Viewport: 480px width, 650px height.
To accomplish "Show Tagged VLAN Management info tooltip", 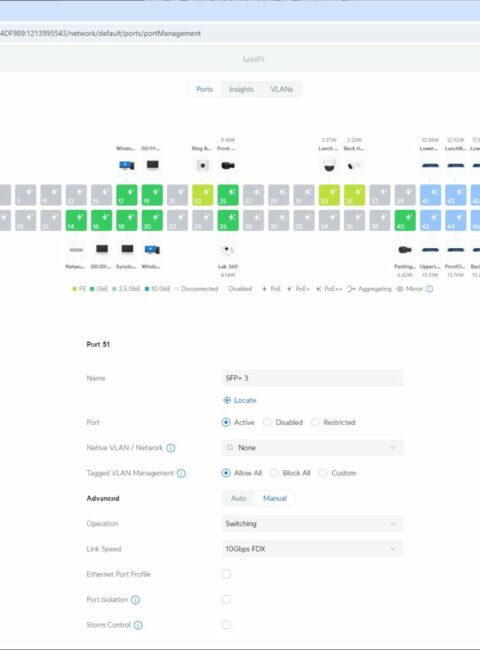I will point(181,473).
